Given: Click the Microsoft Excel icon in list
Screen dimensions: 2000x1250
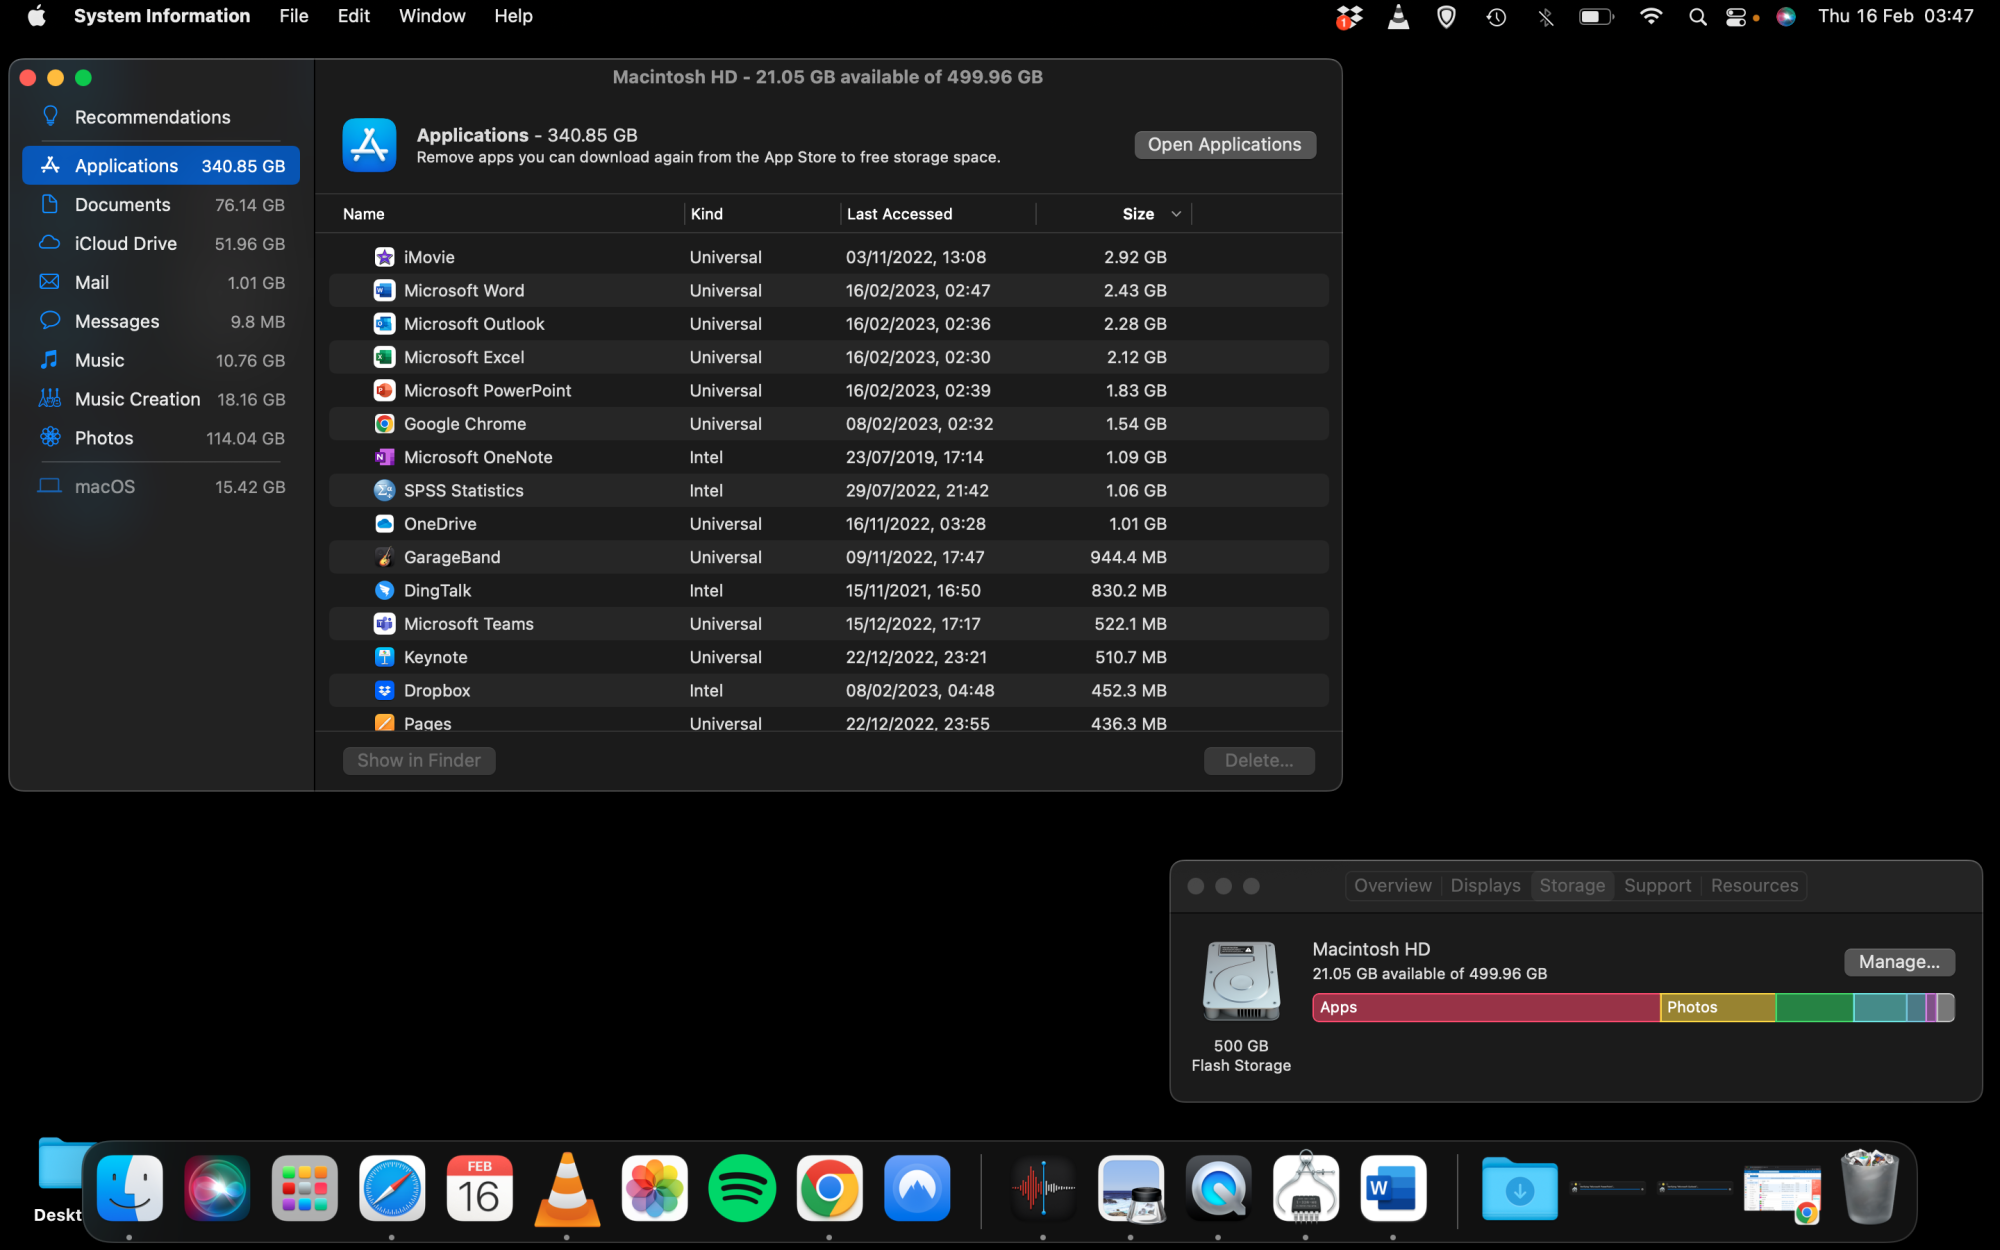Looking at the screenshot, I should click(x=384, y=357).
